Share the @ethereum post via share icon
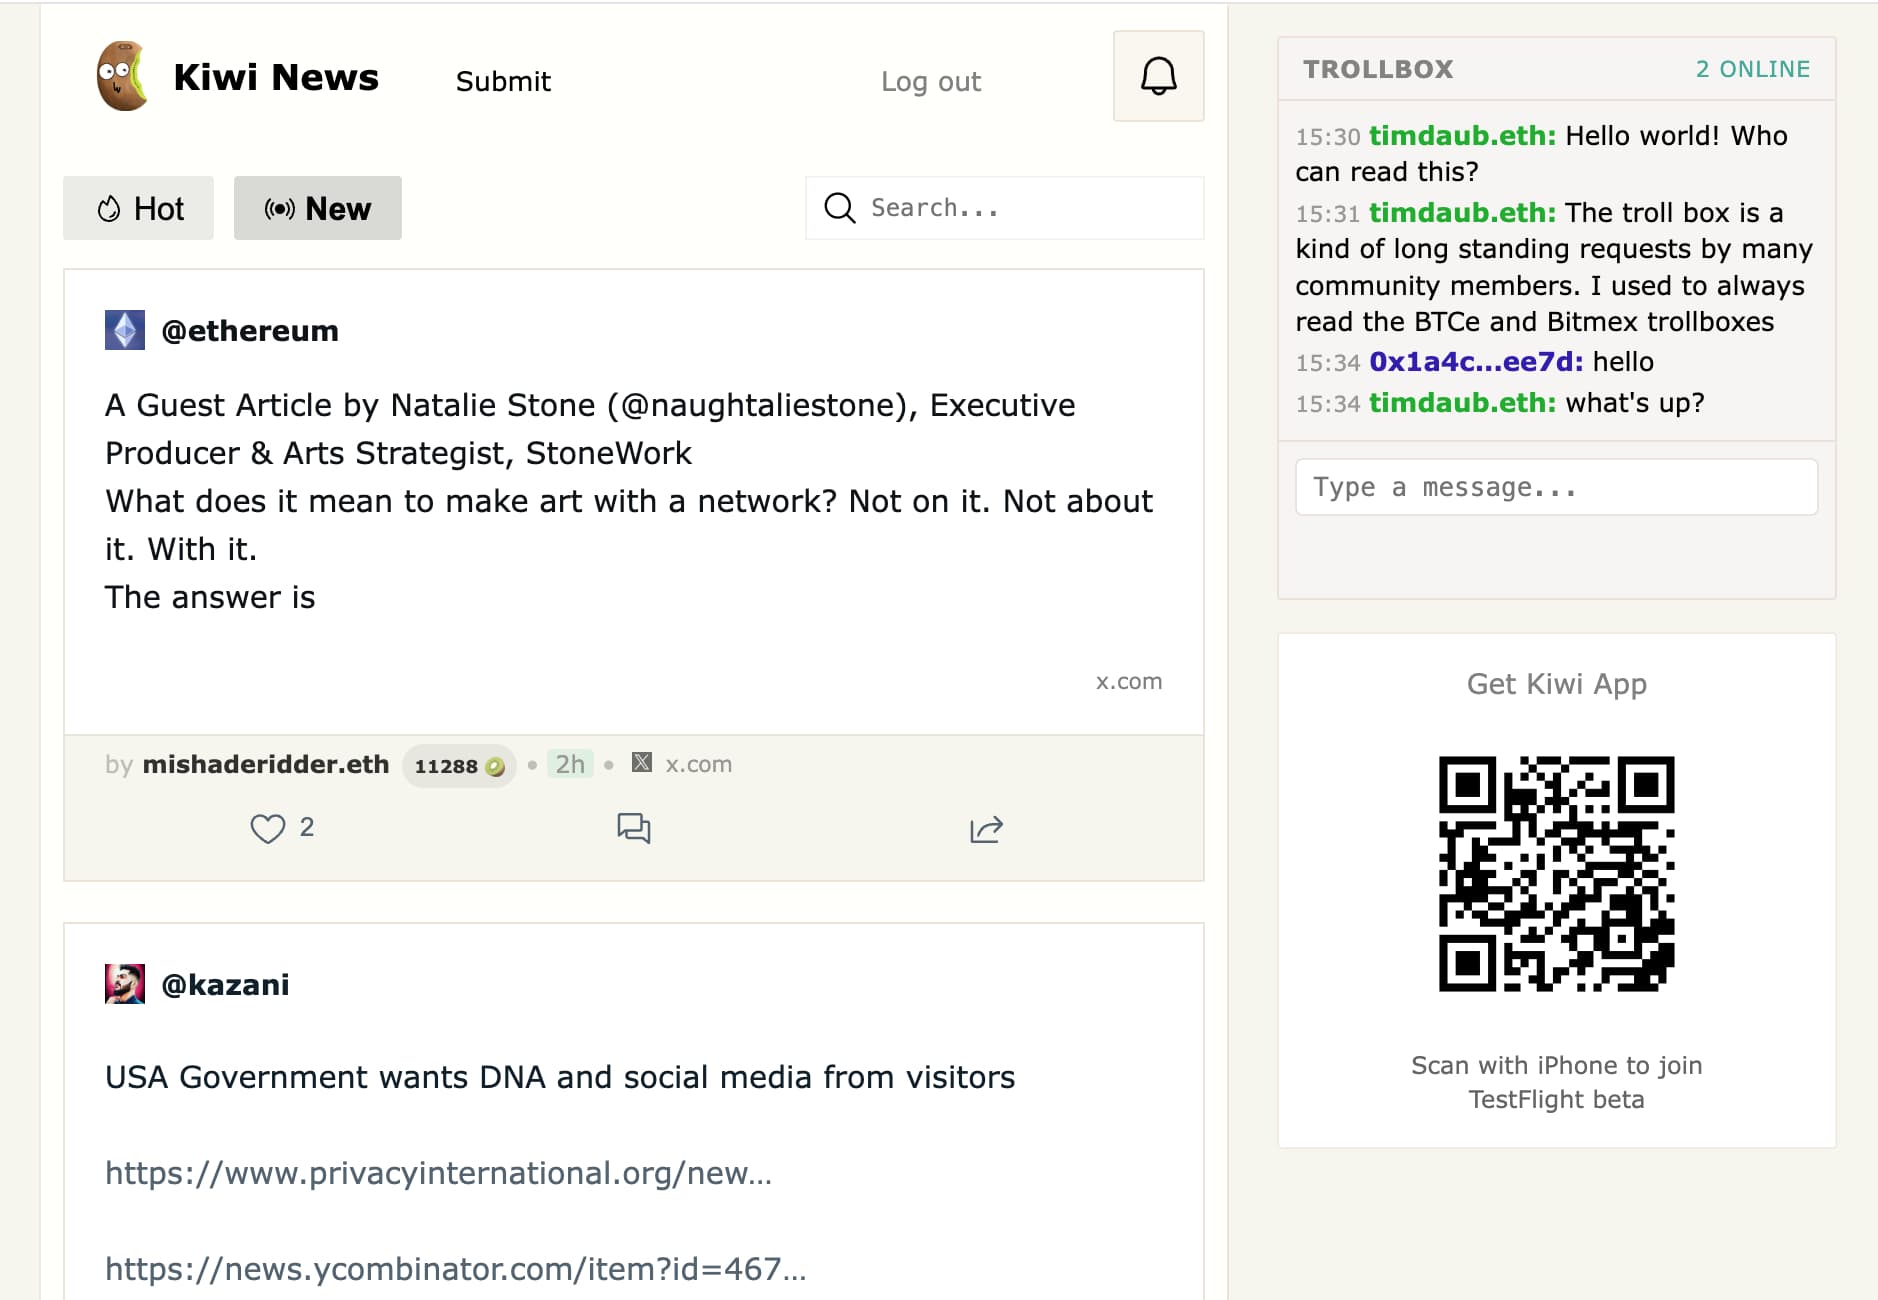Viewport: 1878px width, 1300px height. point(984,828)
